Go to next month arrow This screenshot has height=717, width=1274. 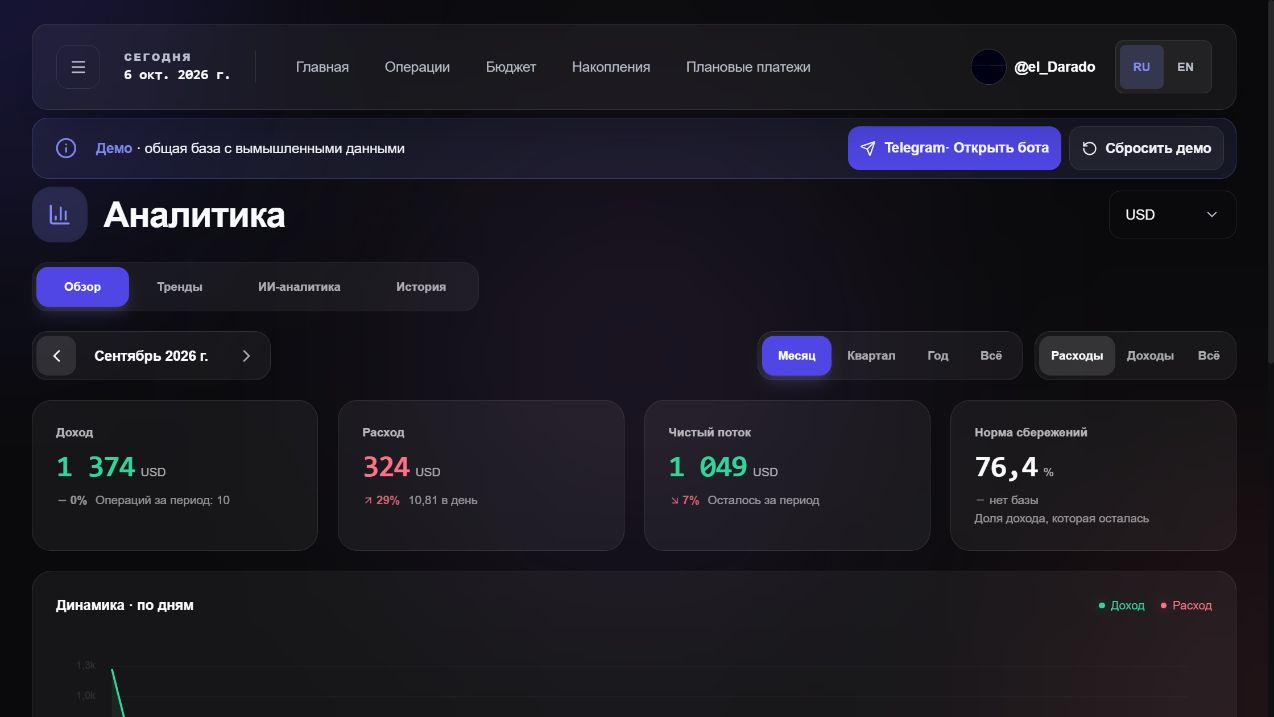click(x=246, y=356)
